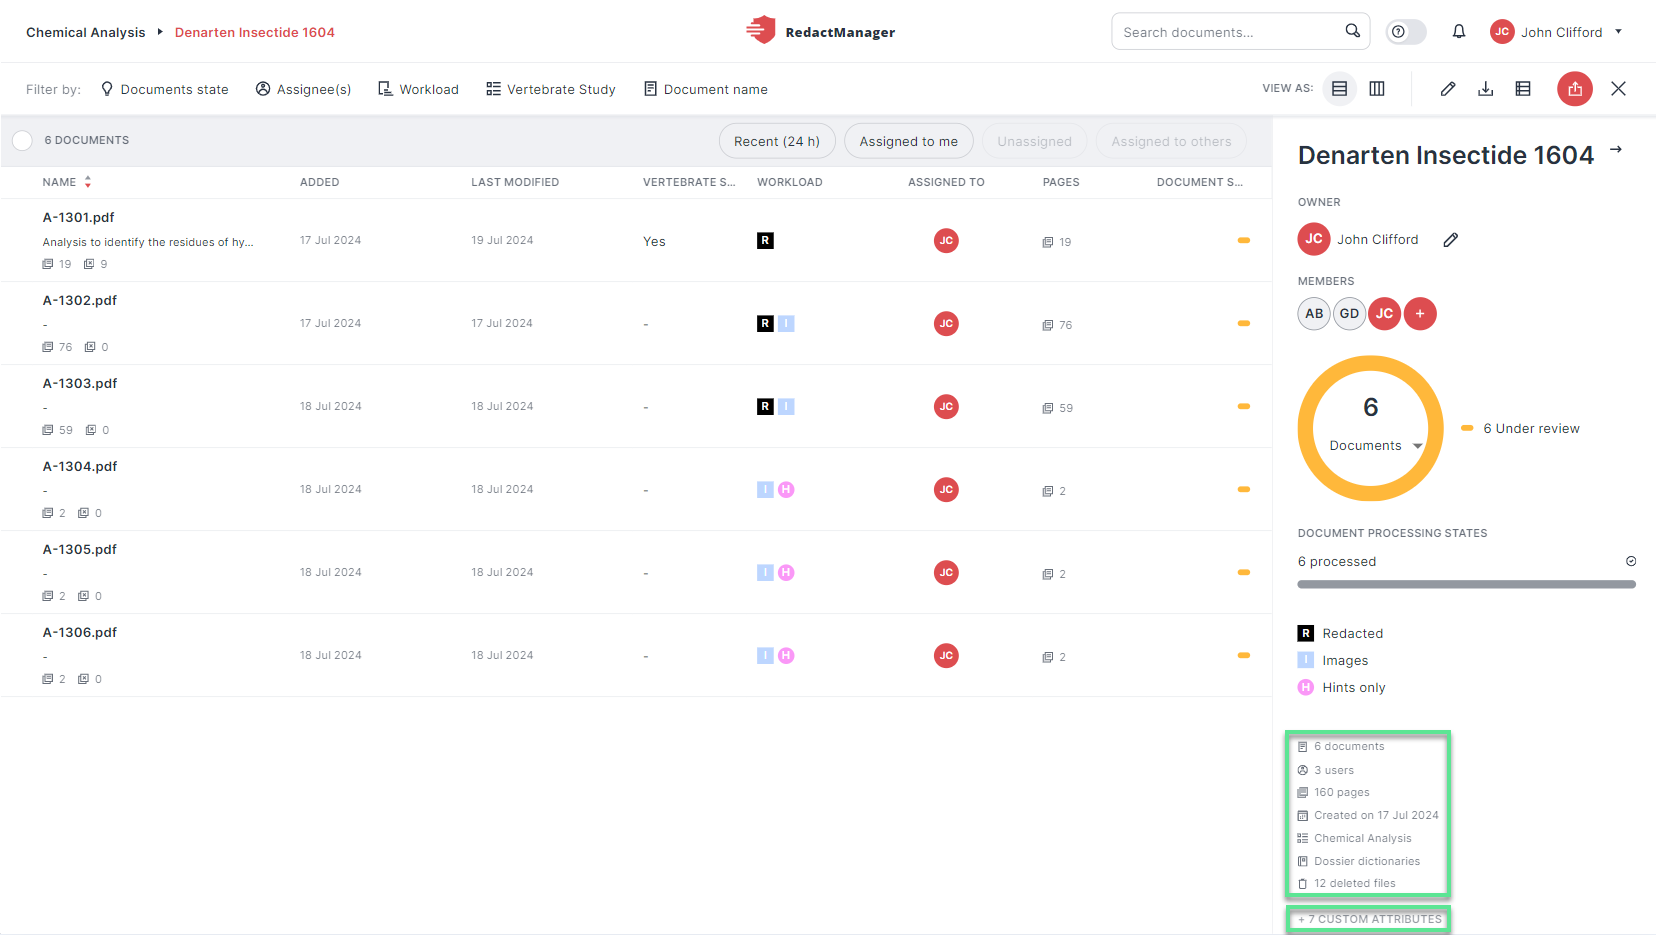Open A-1304.pdf document
This screenshot has height=935, width=1656.
(80, 466)
